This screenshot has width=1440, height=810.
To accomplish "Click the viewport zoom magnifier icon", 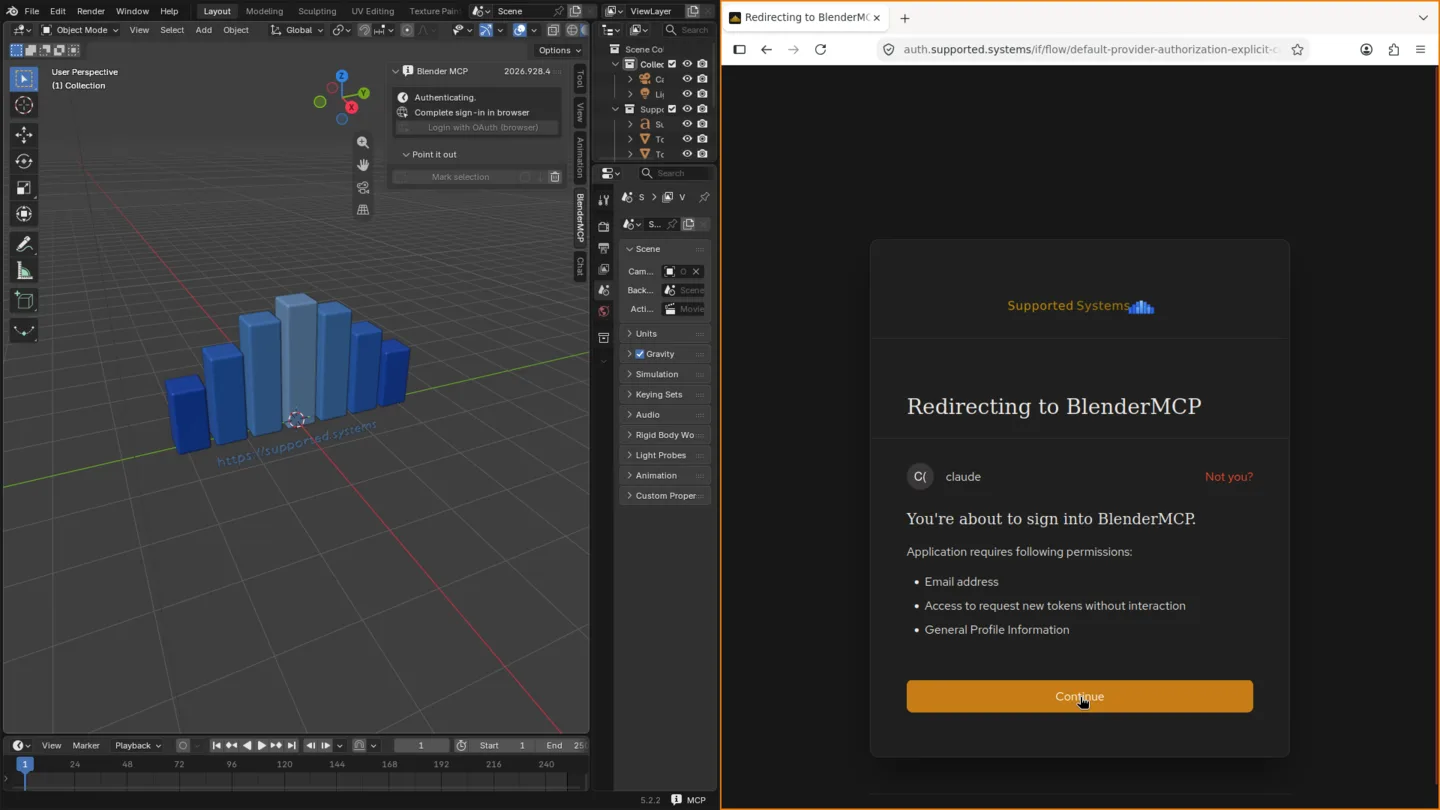I will tap(363, 143).
